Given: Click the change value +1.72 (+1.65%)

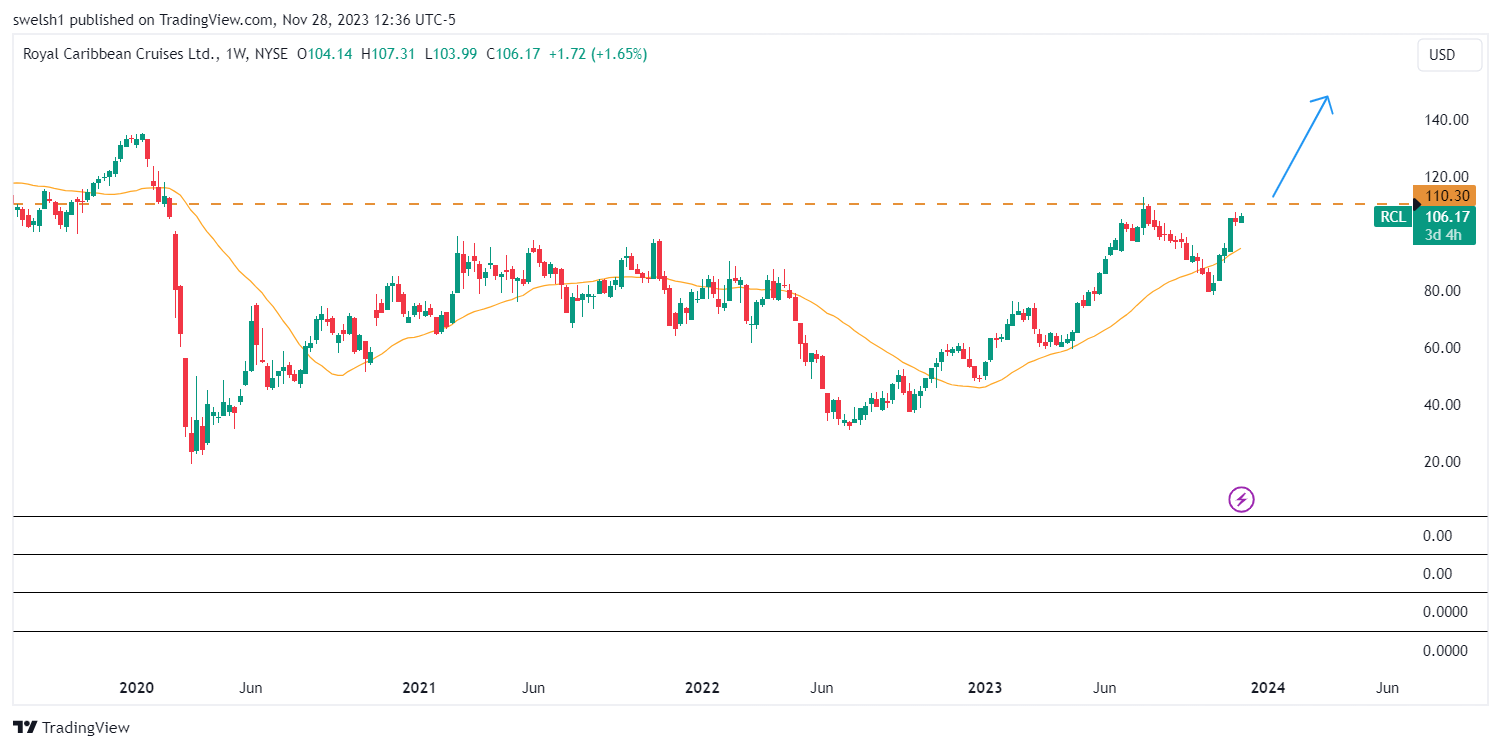Looking at the screenshot, I should click(x=598, y=54).
